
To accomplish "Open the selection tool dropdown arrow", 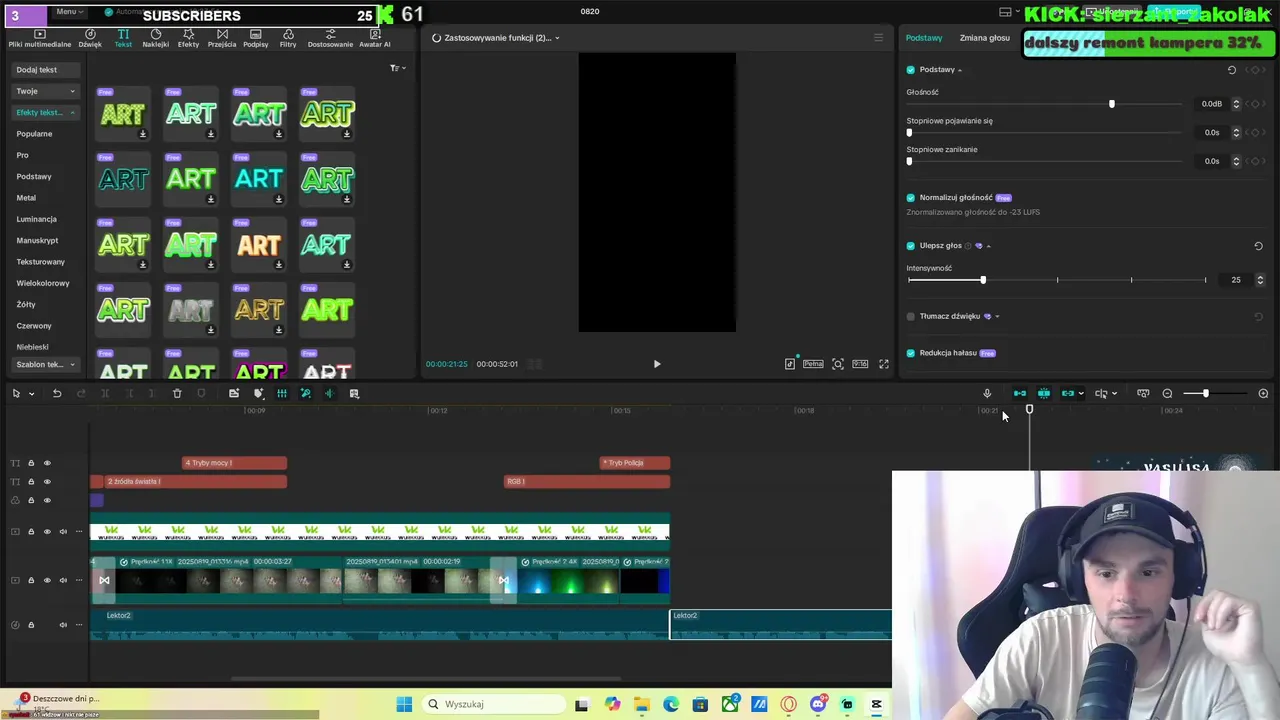I will pyautogui.click(x=31, y=394).
